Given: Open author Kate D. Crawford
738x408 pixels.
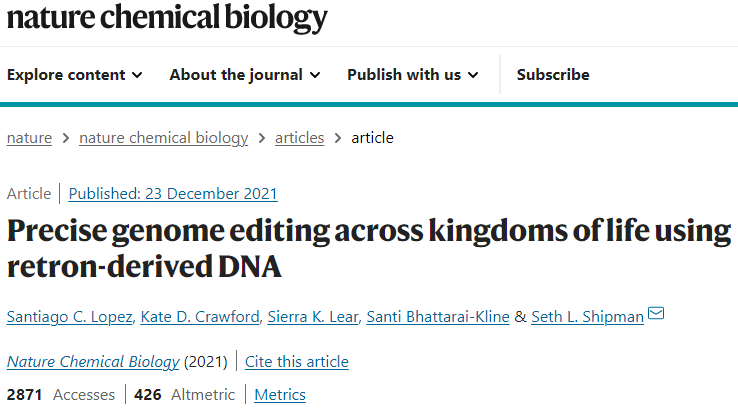Looking at the screenshot, I should (x=200, y=317).
